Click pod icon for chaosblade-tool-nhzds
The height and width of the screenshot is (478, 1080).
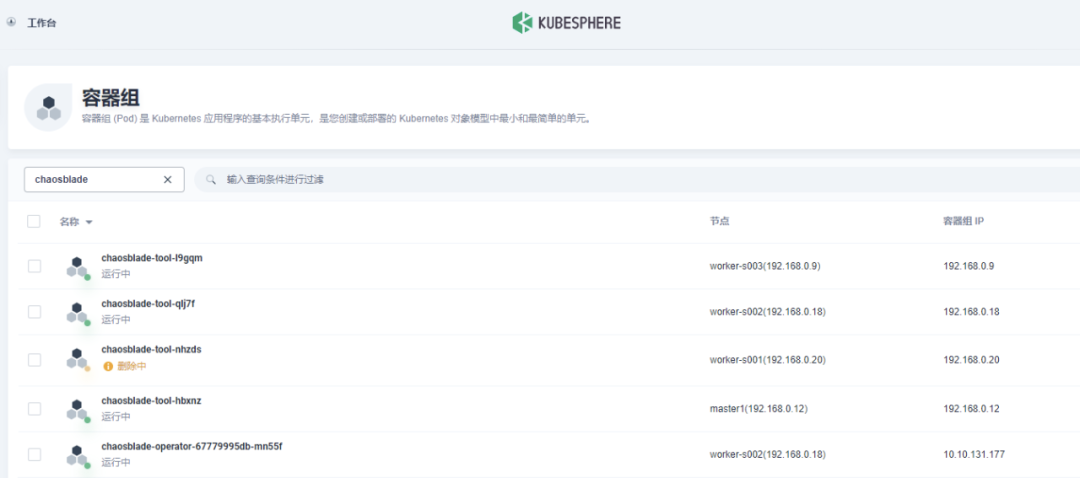[78, 360]
